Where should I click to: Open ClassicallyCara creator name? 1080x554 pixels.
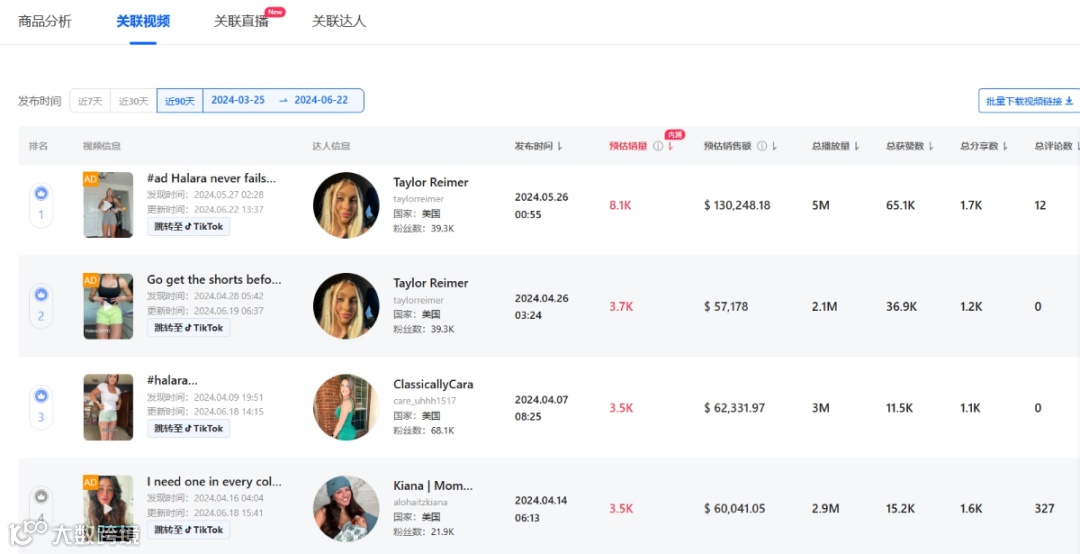click(x=433, y=384)
